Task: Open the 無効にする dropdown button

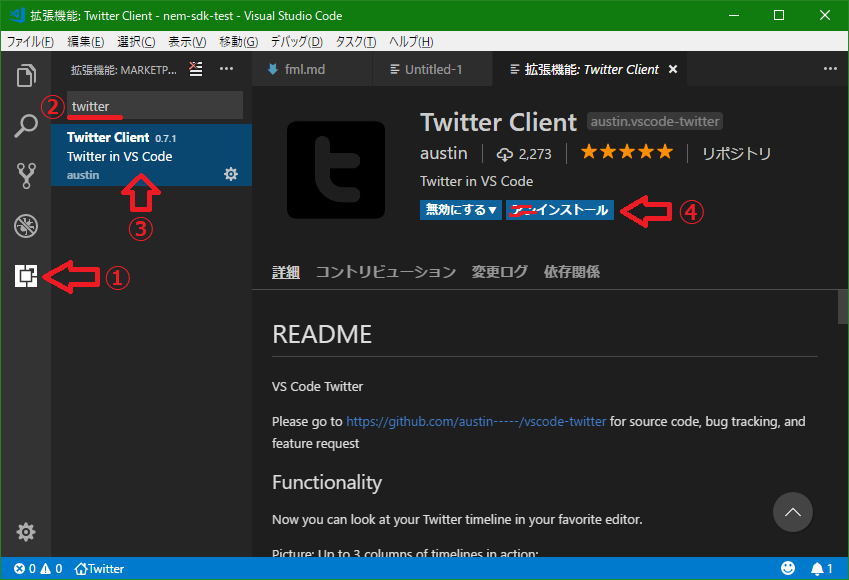Action: pos(460,210)
